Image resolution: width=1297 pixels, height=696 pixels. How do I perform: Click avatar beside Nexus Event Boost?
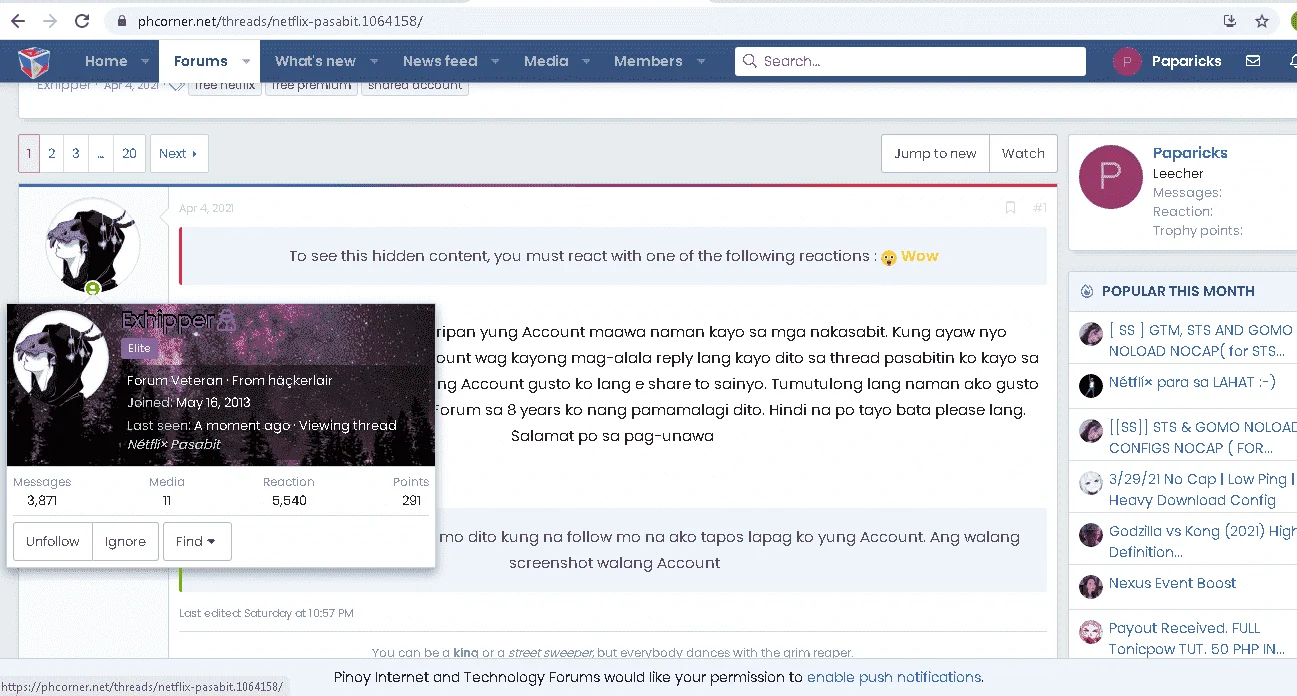(x=1090, y=587)
